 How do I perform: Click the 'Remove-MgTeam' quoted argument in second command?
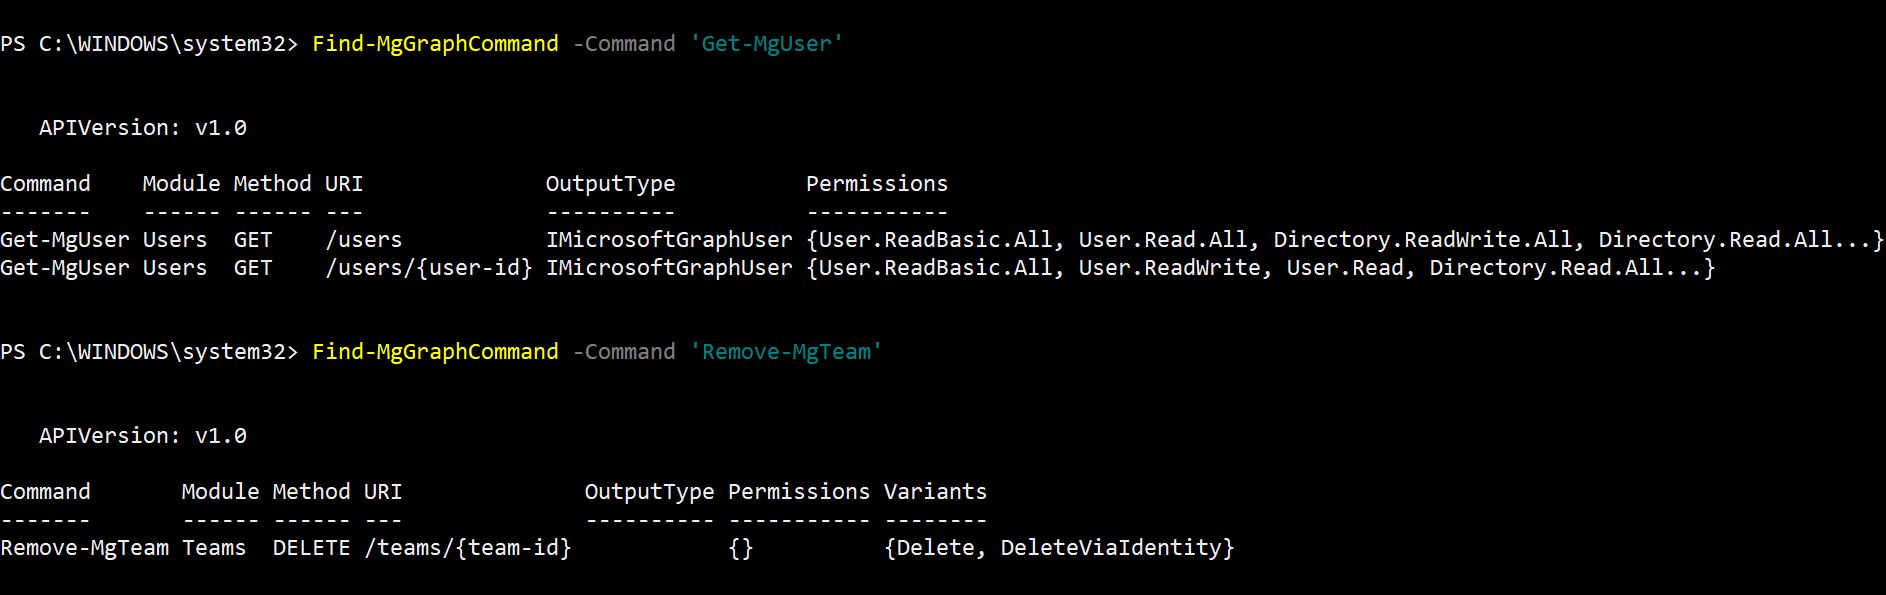[786, 352]
